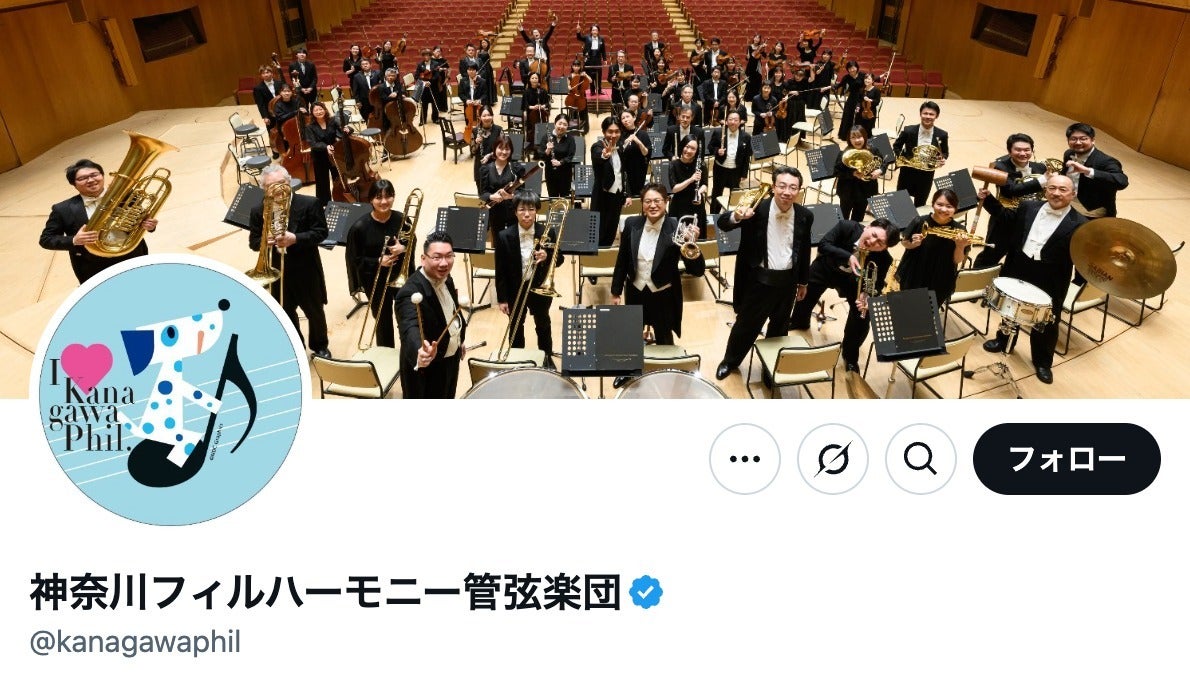Click the pink heart in the avatar logo
The width and height of the screenshot is (1190, 684).
coord(87,366)
